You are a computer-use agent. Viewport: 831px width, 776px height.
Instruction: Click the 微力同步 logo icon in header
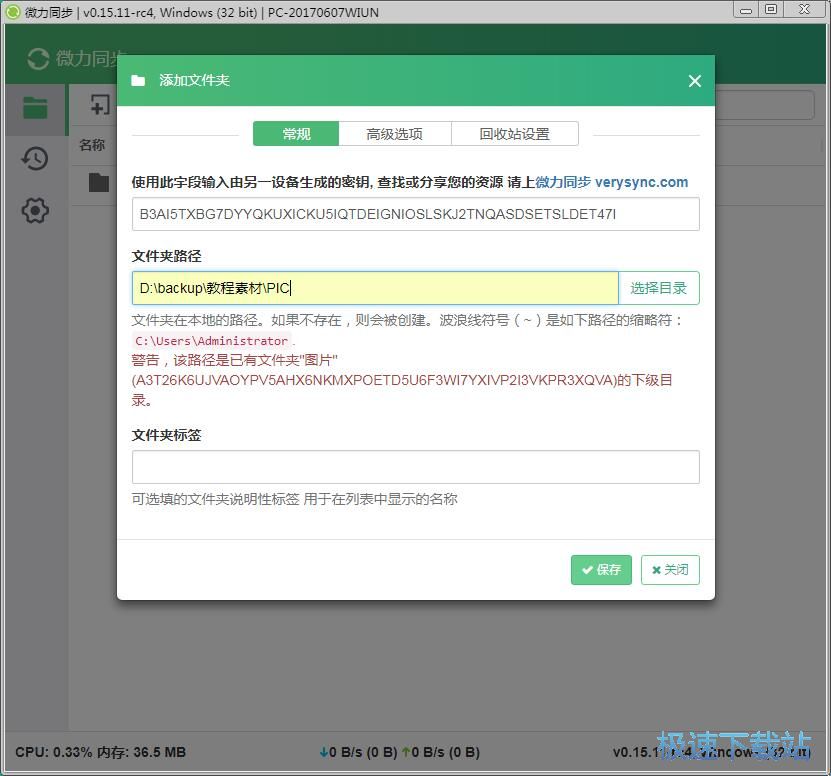(x=38, y=59)
